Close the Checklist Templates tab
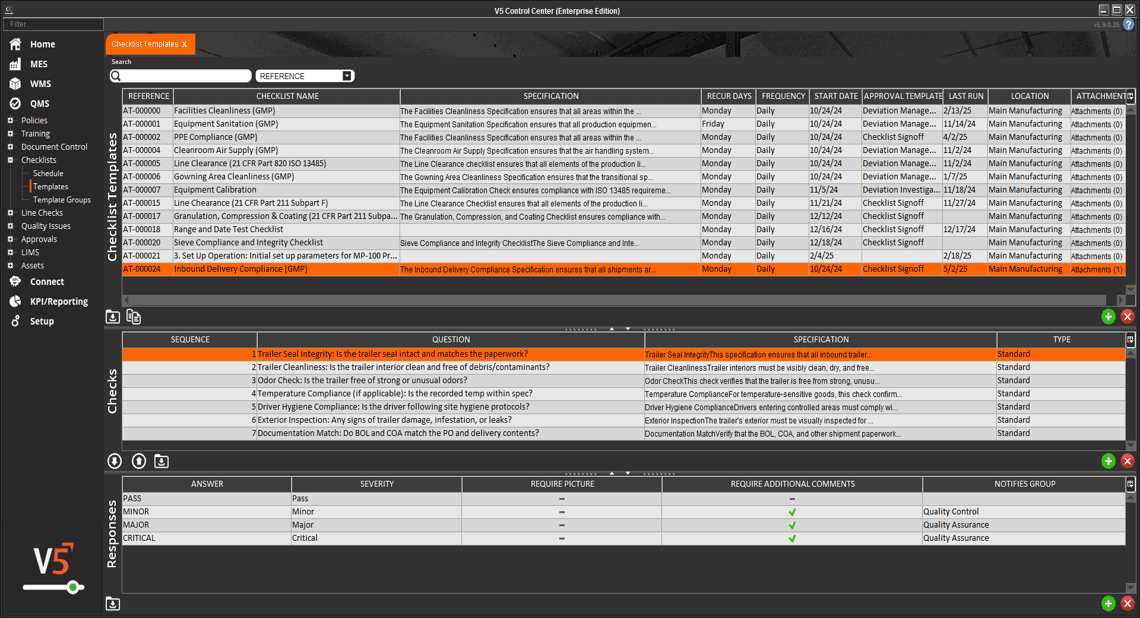Image resolution: width=1140 pixels, height=618 pixels. [185, 44]
